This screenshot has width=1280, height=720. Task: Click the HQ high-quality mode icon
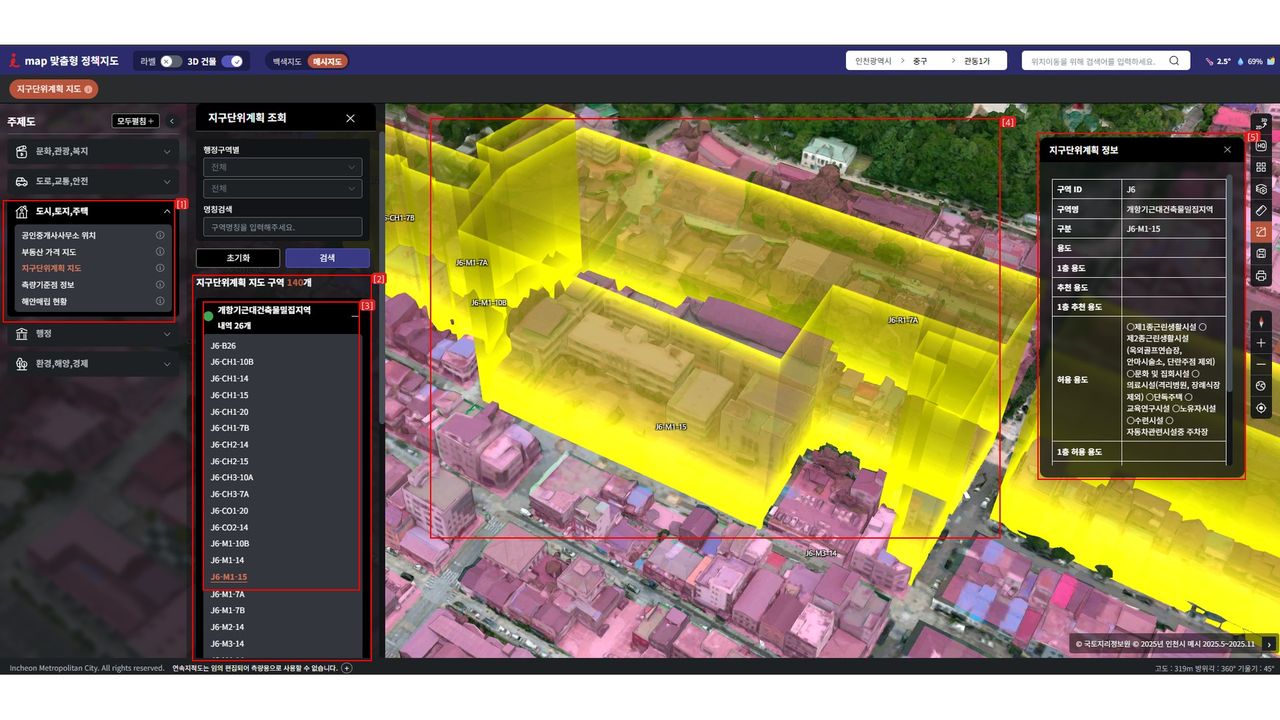click(1261, 145)
